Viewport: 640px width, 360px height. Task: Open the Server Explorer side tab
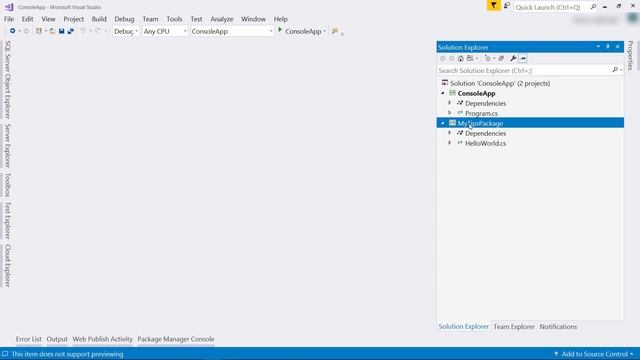[7, 146]
